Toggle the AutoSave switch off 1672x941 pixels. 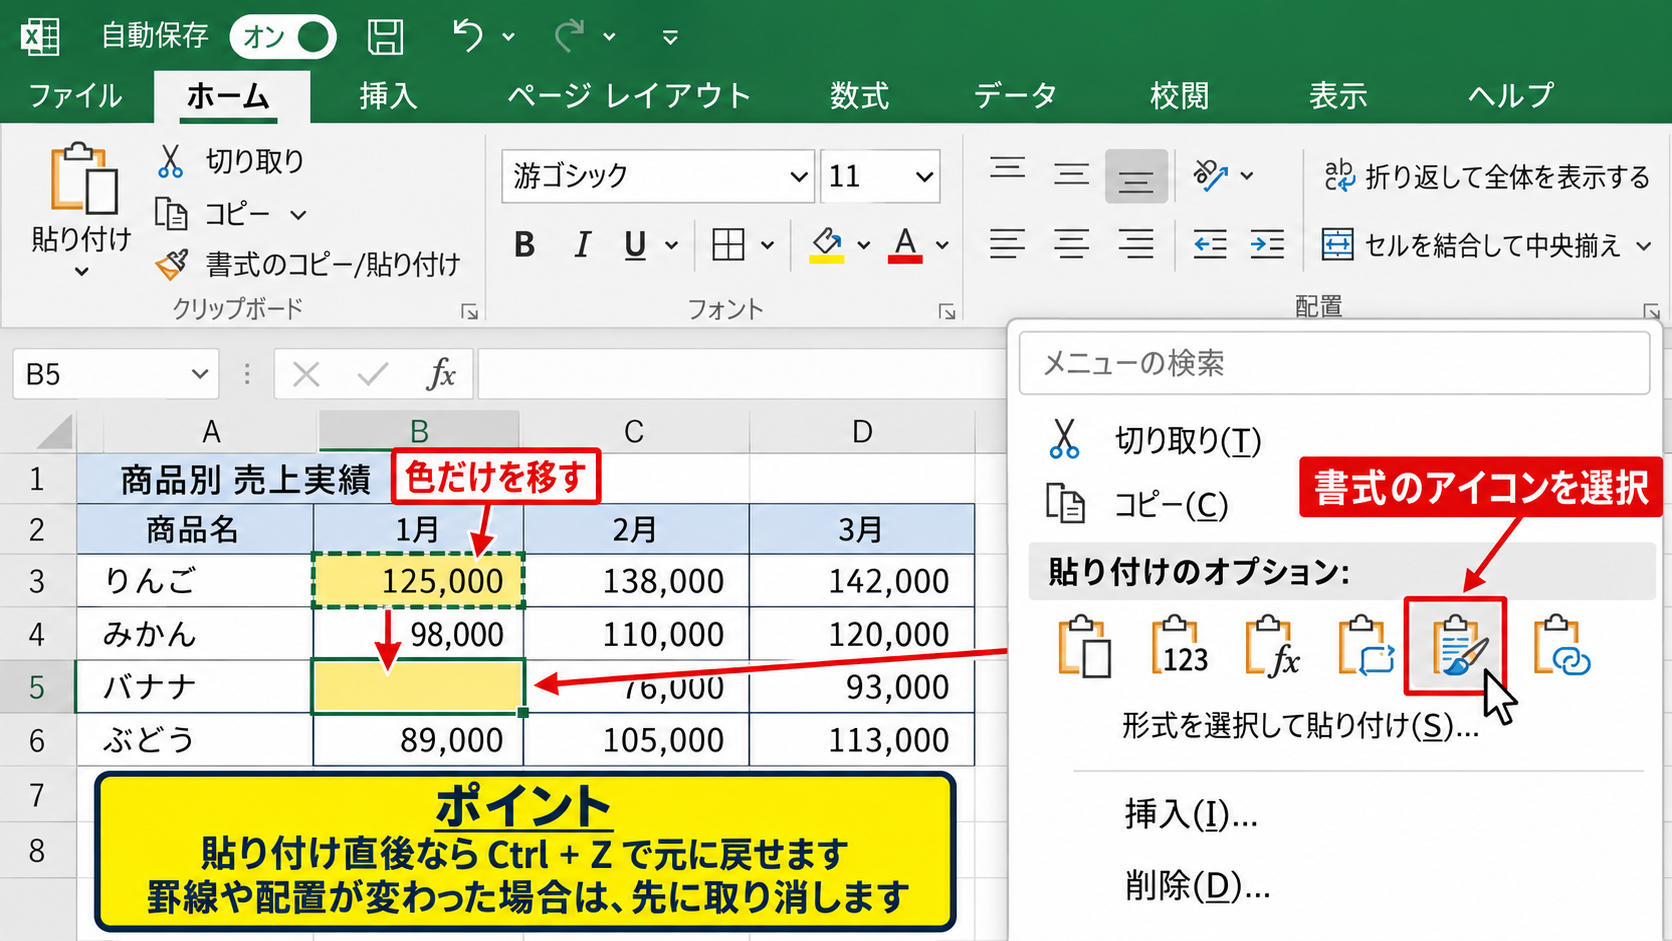click(283, 37)
